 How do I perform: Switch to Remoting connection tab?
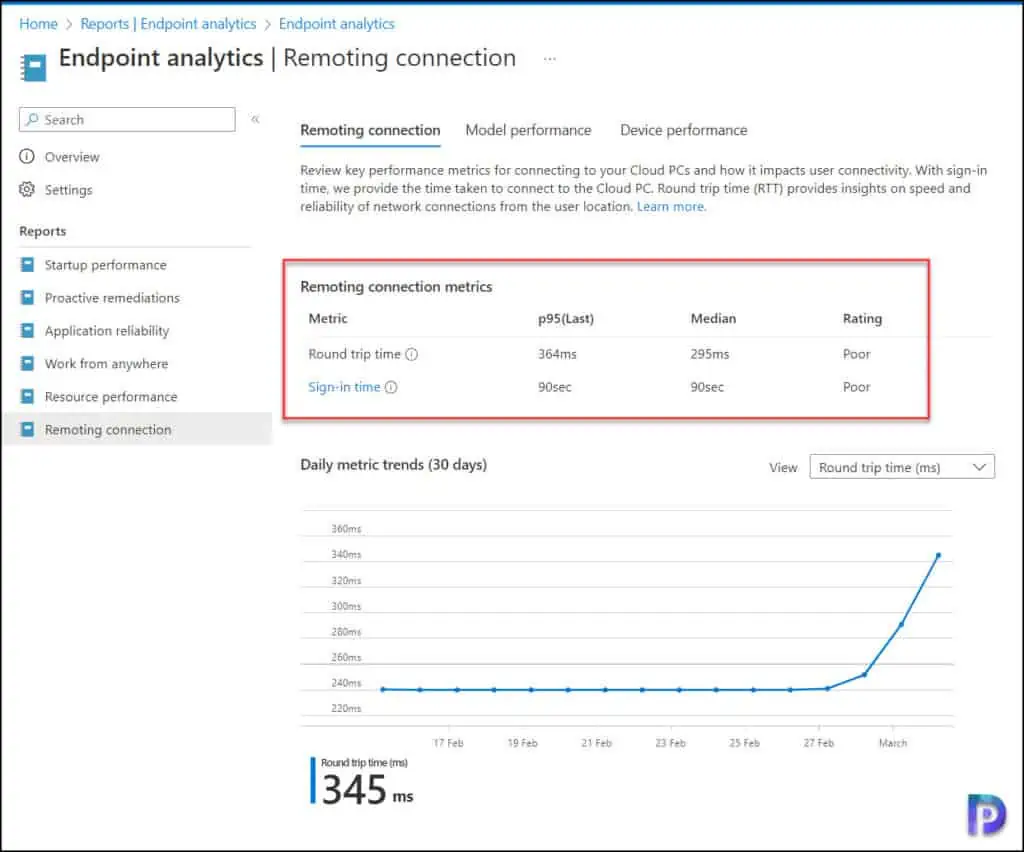(370, 131)
